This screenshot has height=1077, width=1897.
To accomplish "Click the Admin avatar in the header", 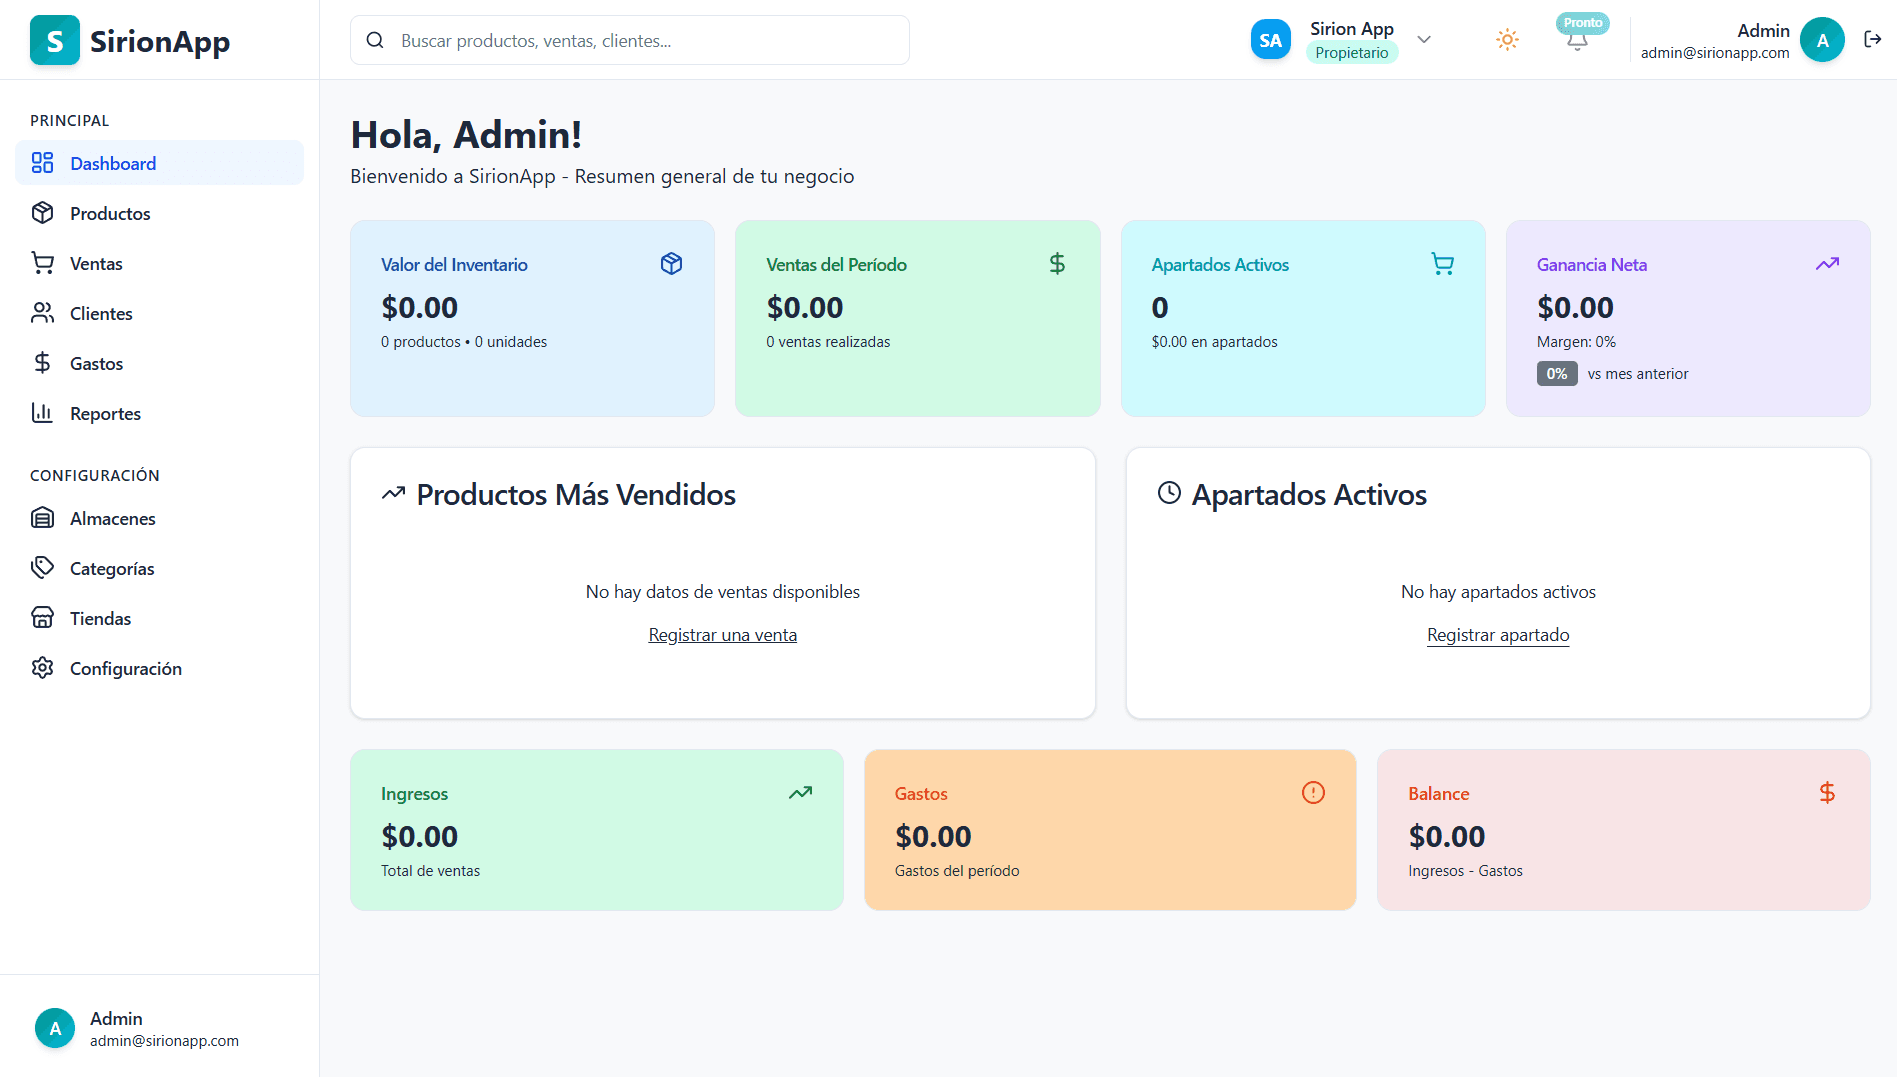I will [1822, 40].
